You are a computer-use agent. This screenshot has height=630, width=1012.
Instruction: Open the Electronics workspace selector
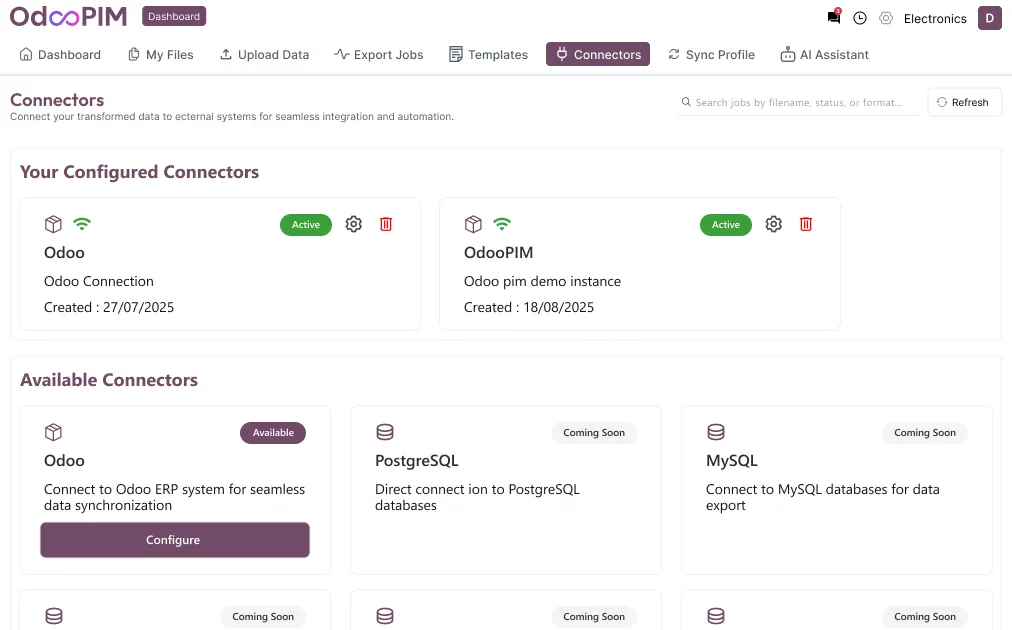coord(935,18)
